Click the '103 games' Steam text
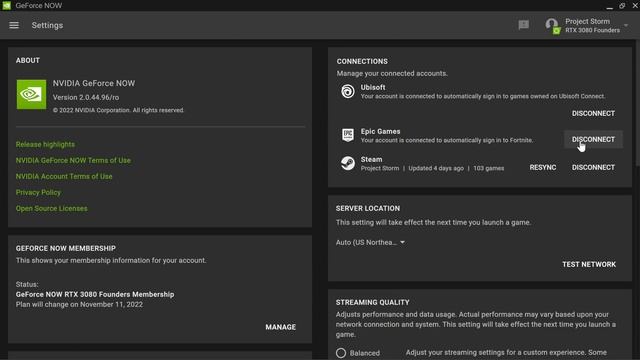The width and height of the screenshot is (640, 360). 489,168
